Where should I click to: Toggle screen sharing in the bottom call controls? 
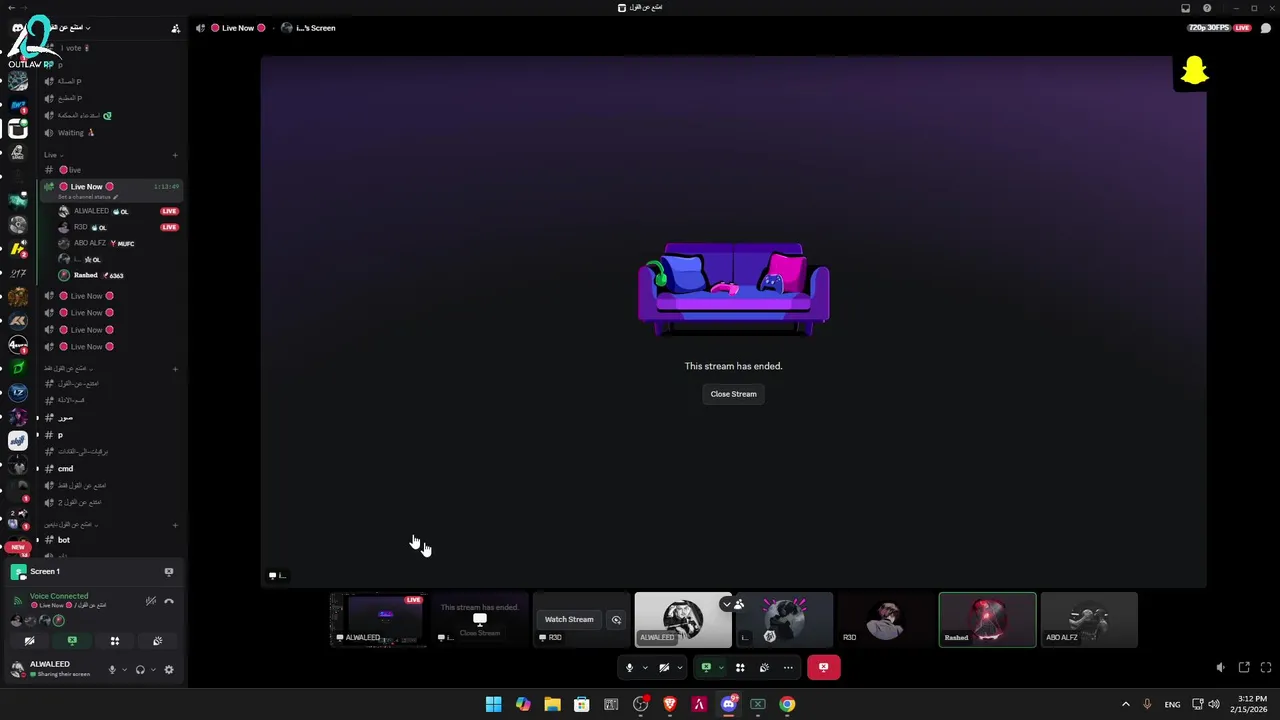[x=706, y=668]
